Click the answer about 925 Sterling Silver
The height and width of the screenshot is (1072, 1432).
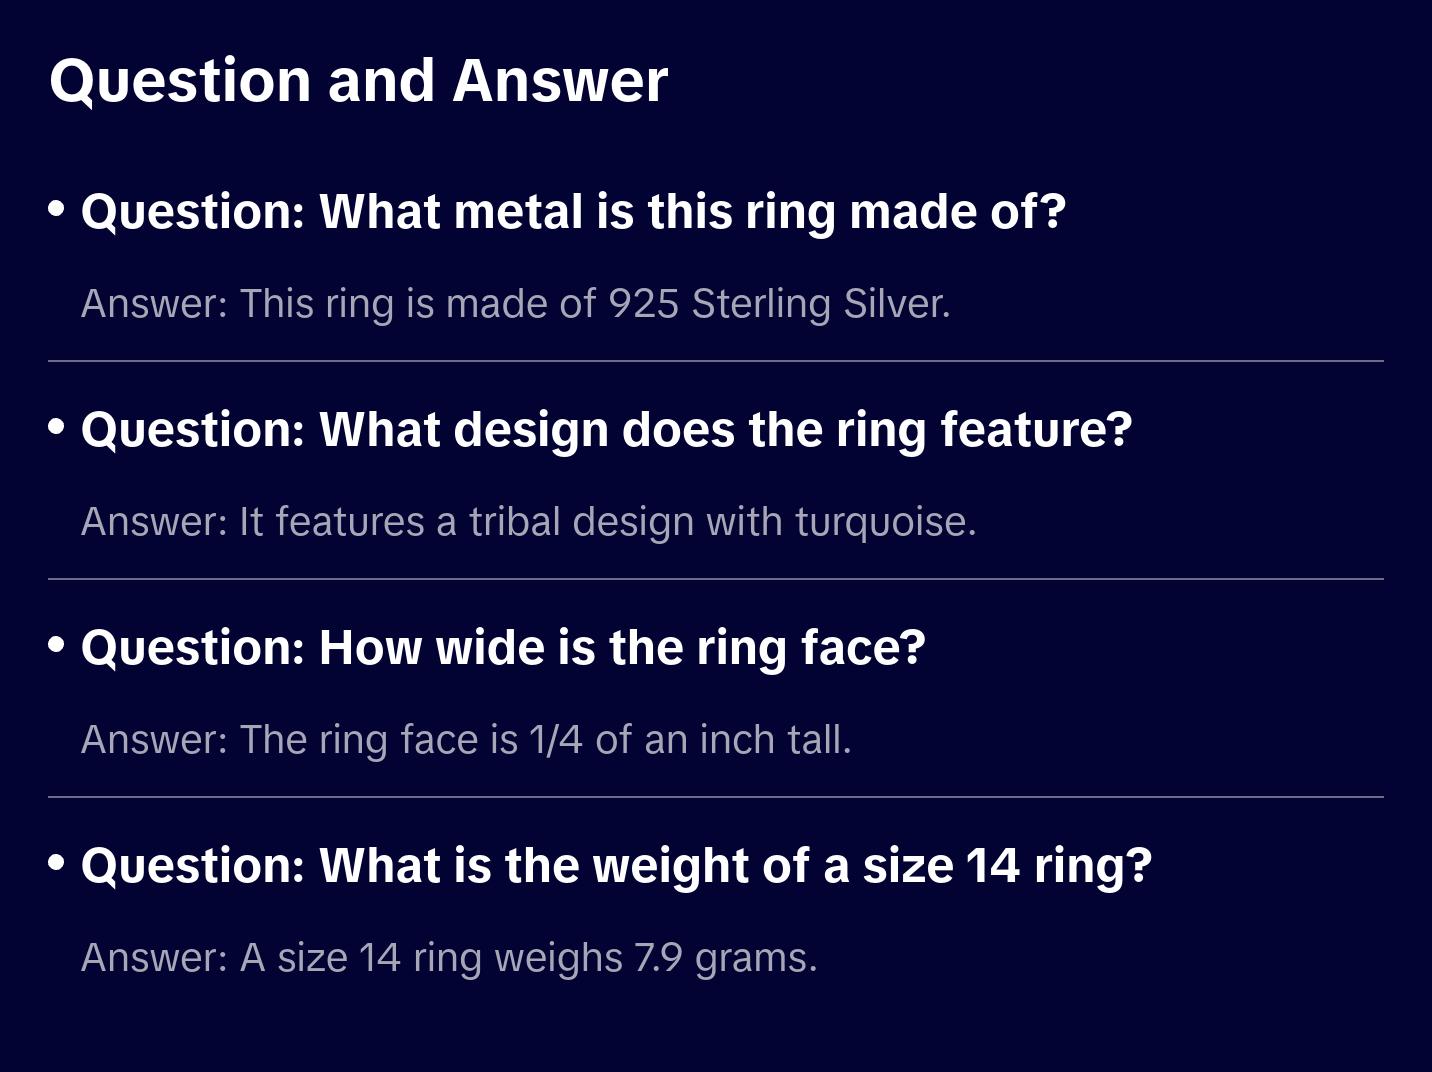tap(515, 304)
